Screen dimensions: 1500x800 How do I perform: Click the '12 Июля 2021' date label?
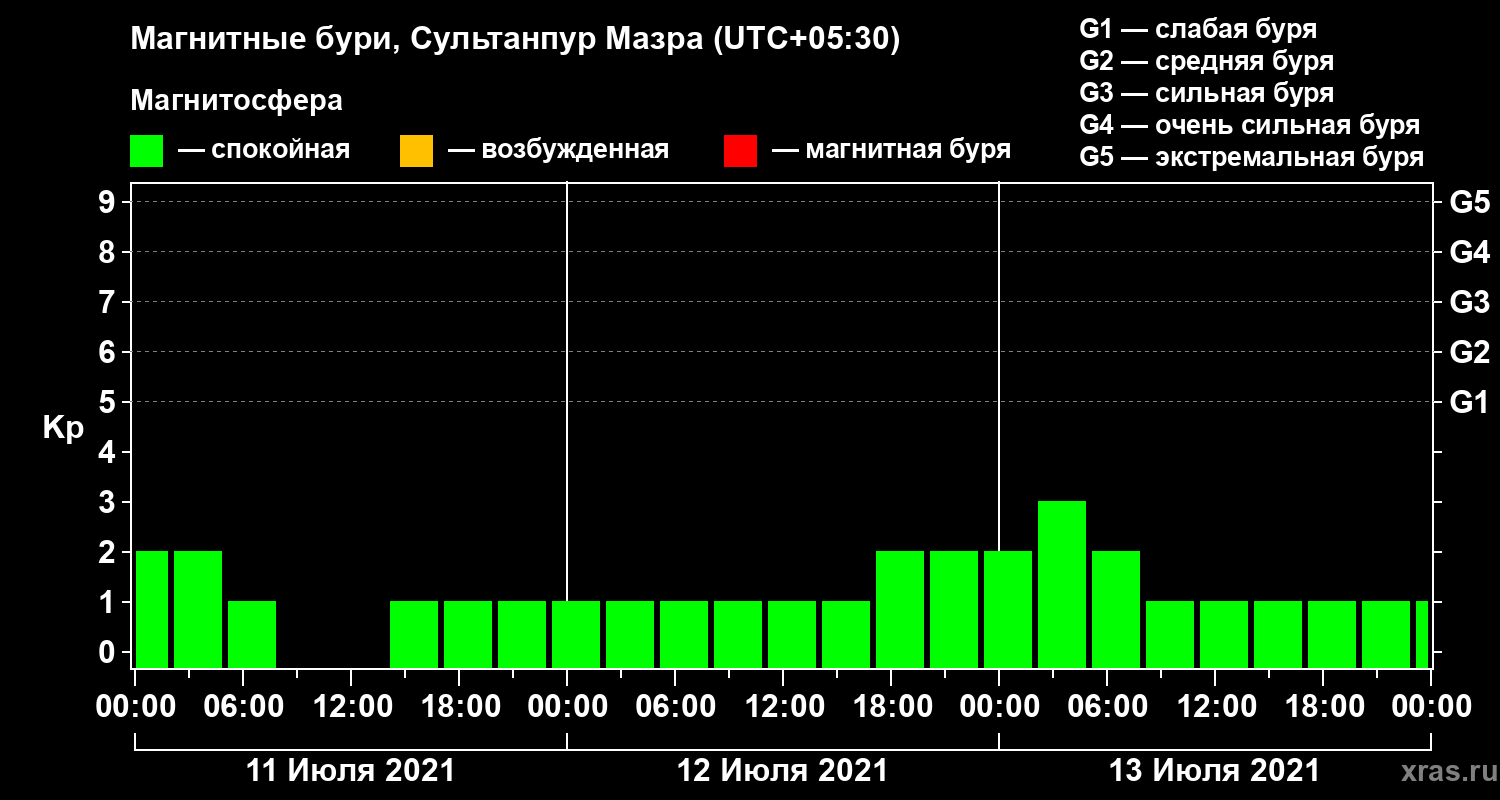click(782, 771)
